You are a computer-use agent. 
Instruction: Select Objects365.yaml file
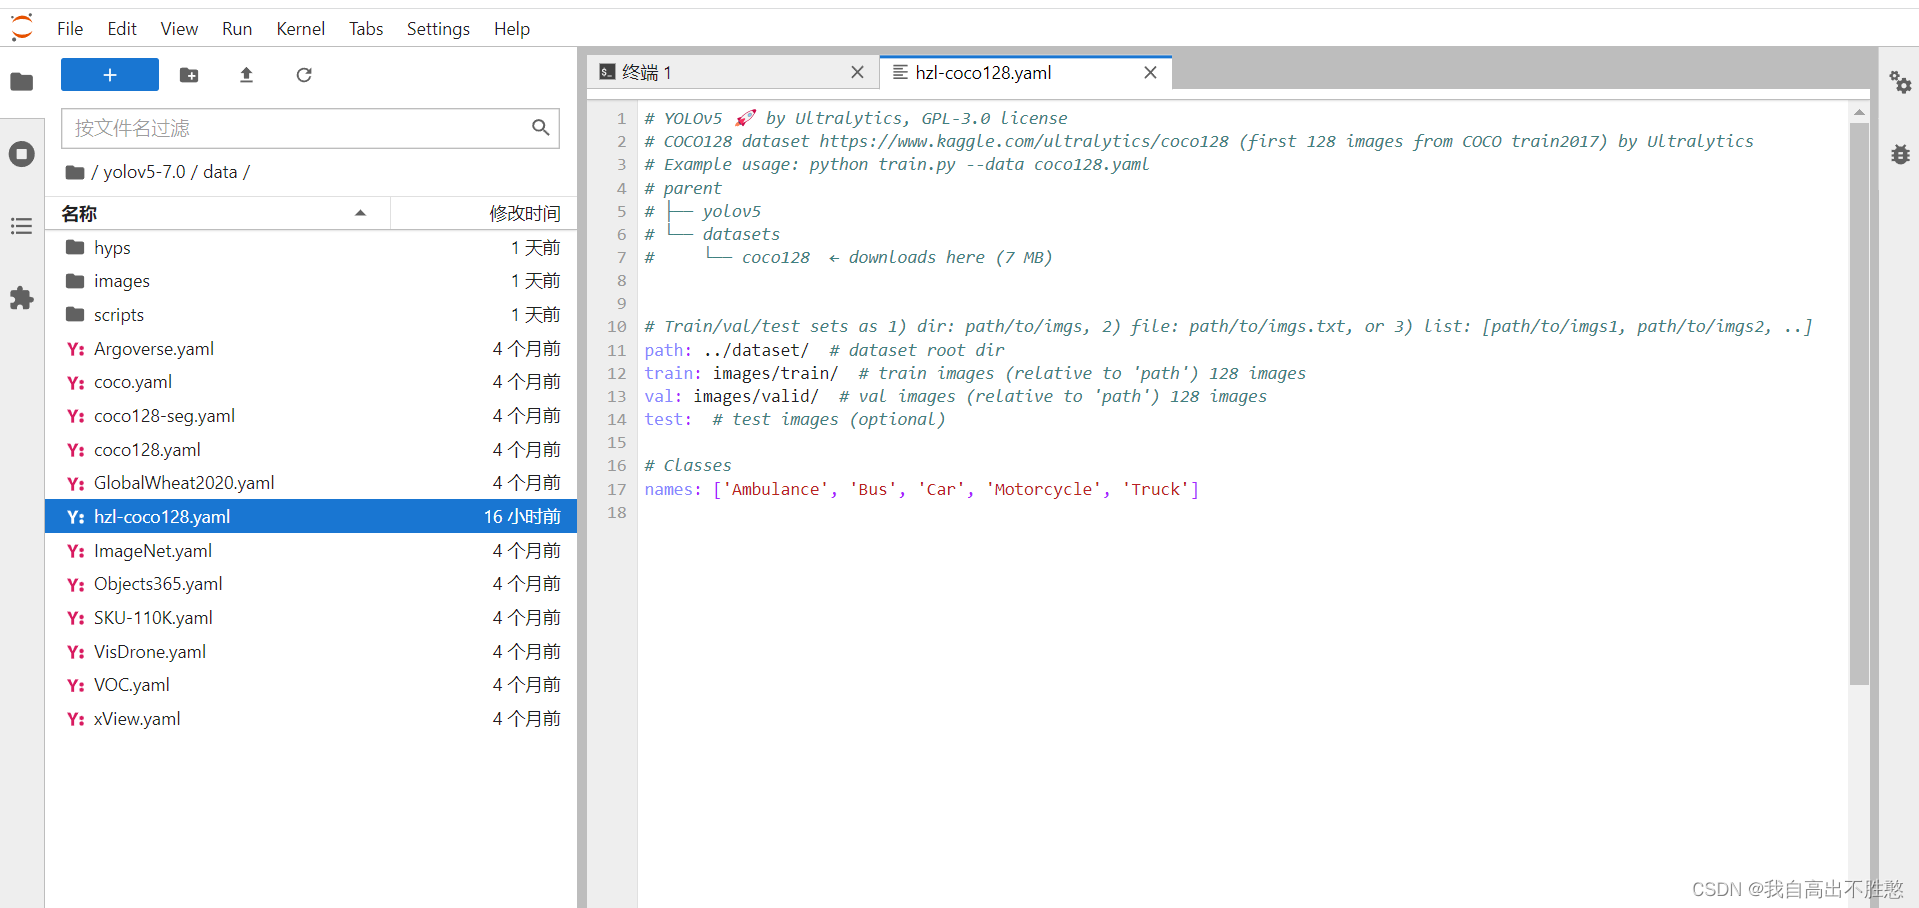tap(311, 584)
